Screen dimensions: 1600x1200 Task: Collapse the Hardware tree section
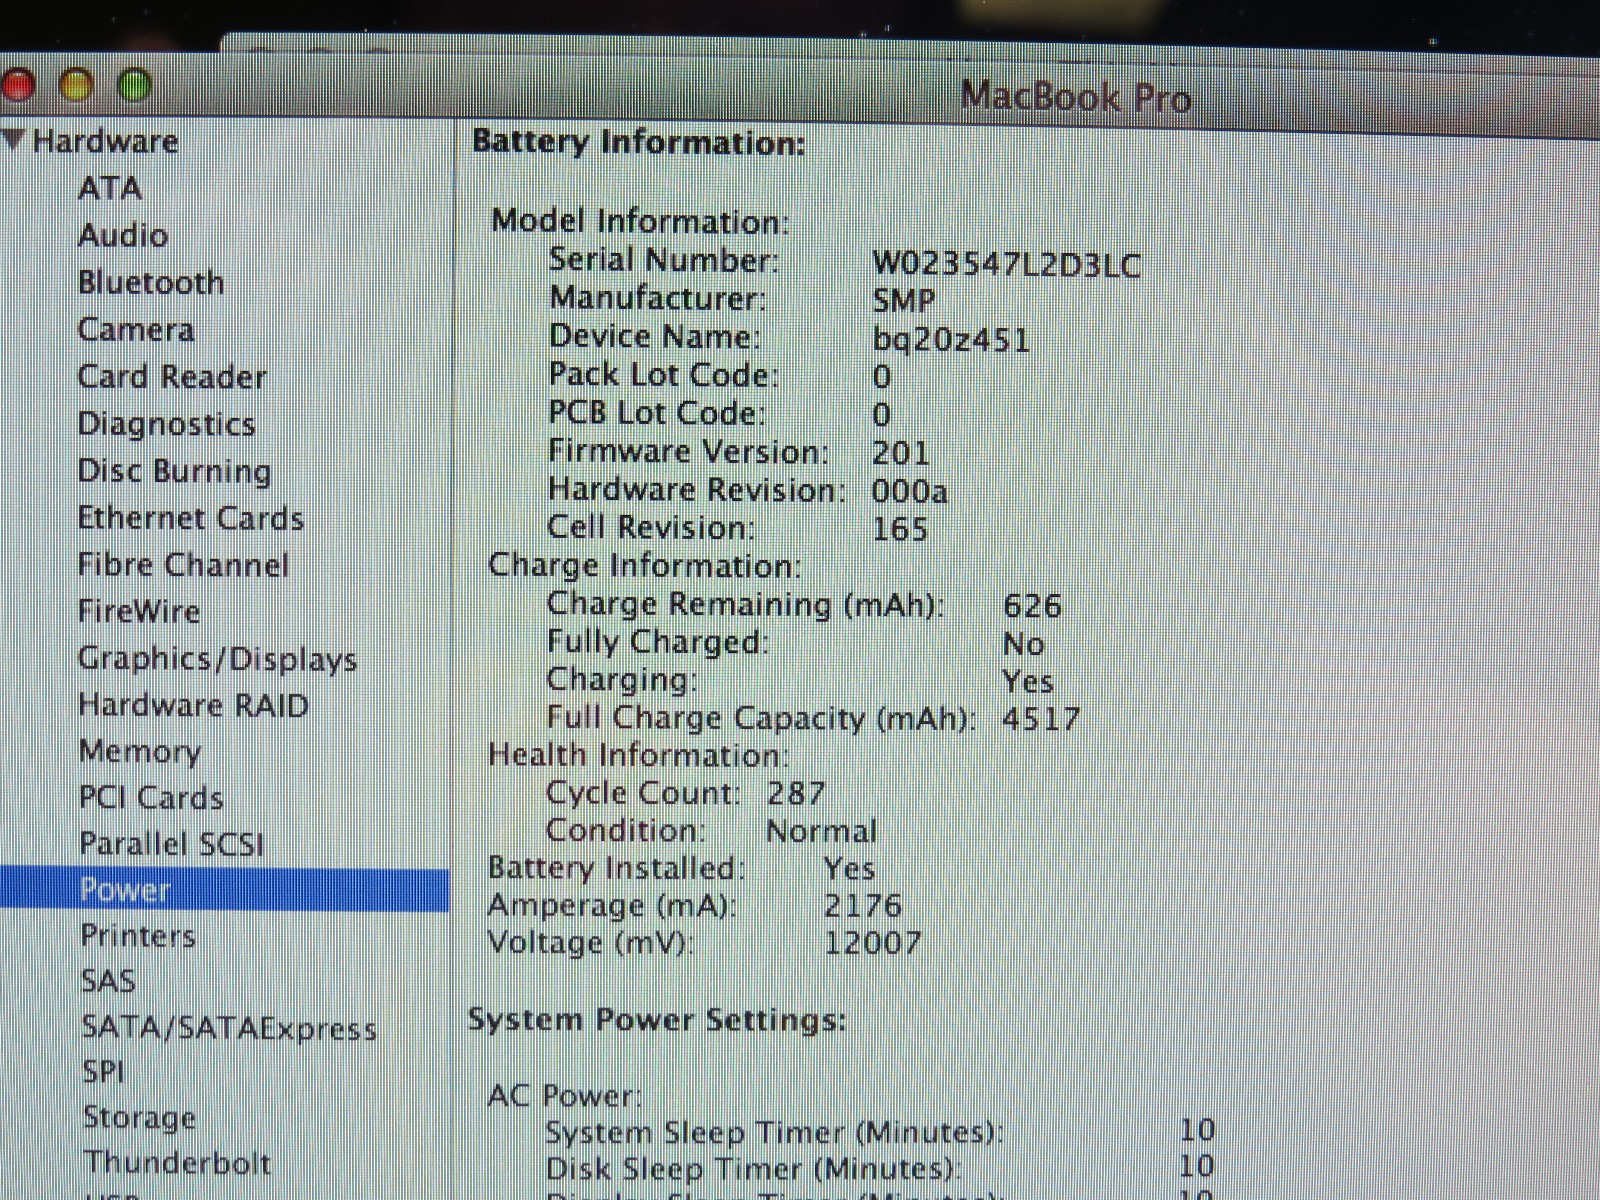click(13, 140)
